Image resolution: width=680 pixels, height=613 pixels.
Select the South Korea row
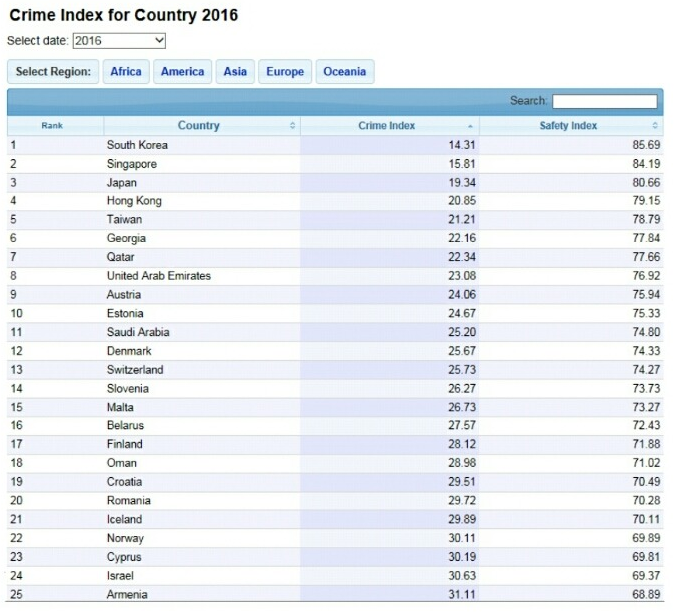click(x=335, y=145)
